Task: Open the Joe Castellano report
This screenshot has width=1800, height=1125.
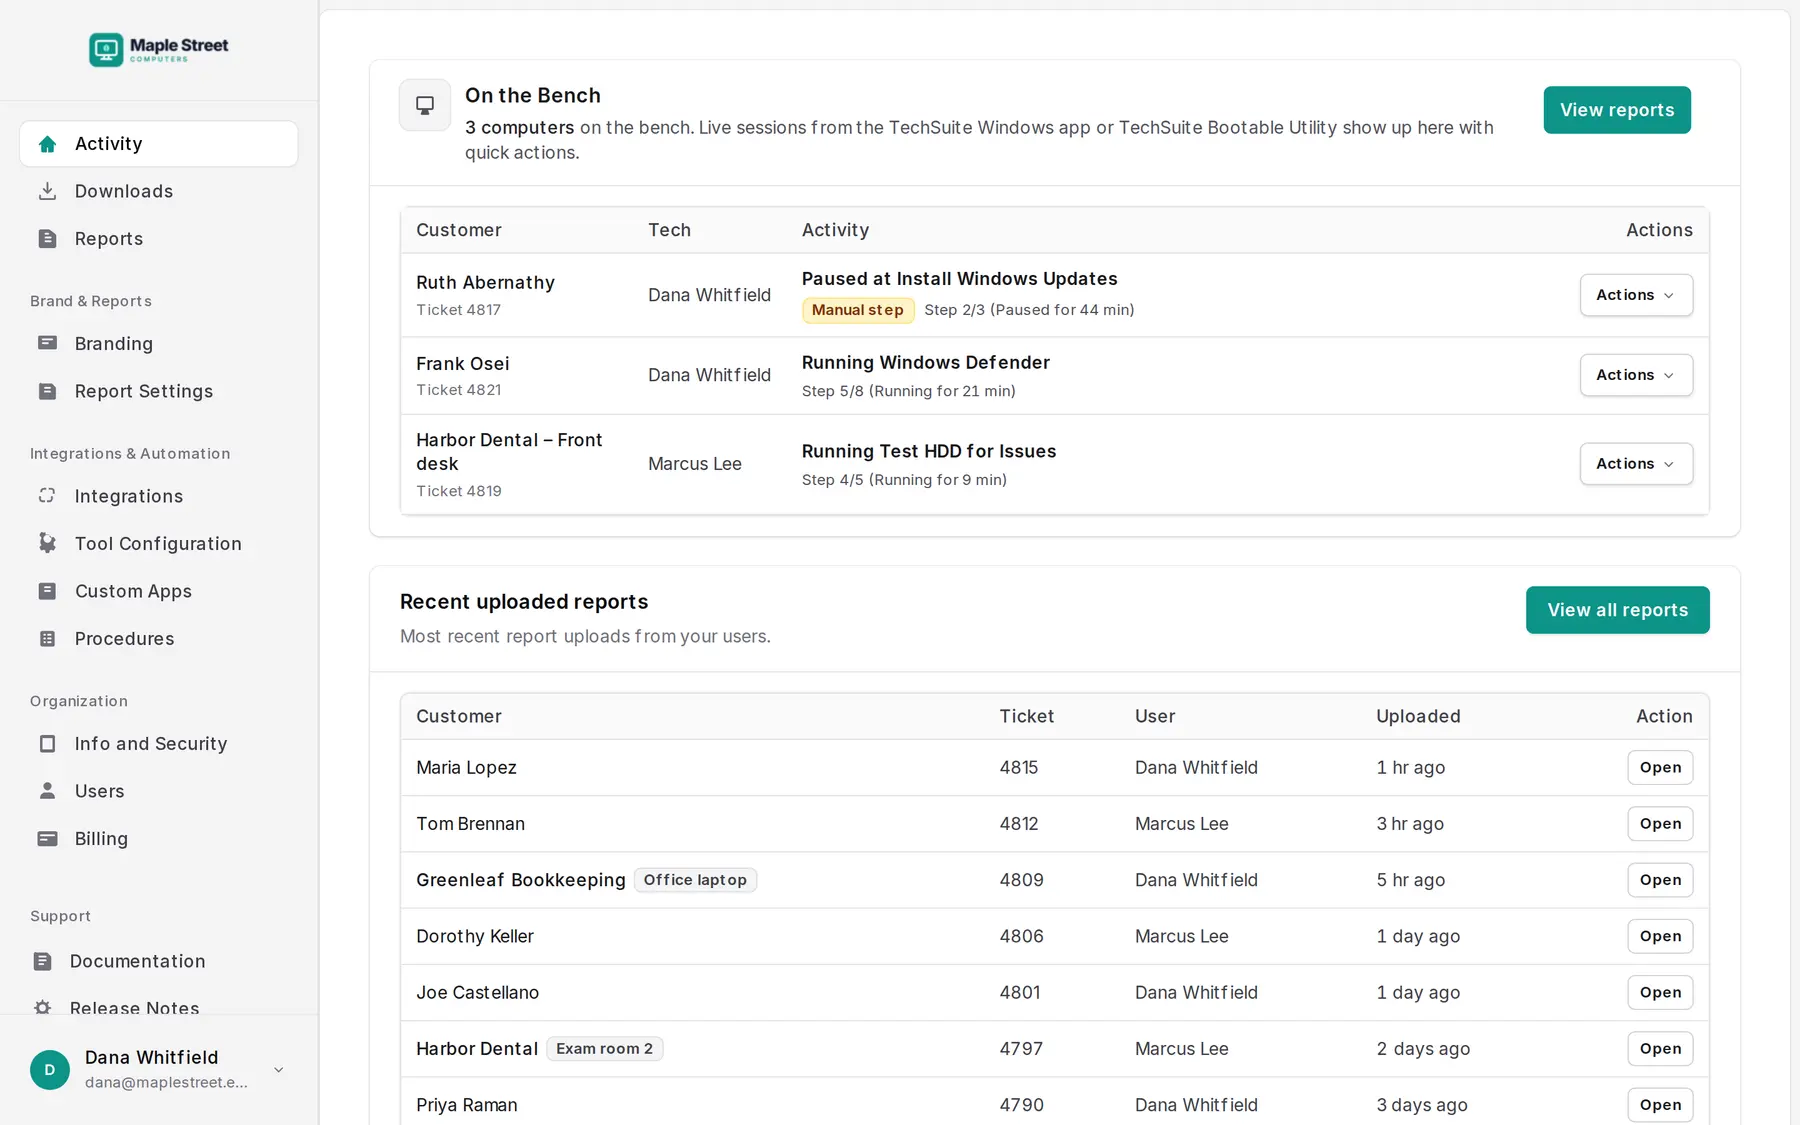Action: pyautogui.click(x=1660, y=993)
